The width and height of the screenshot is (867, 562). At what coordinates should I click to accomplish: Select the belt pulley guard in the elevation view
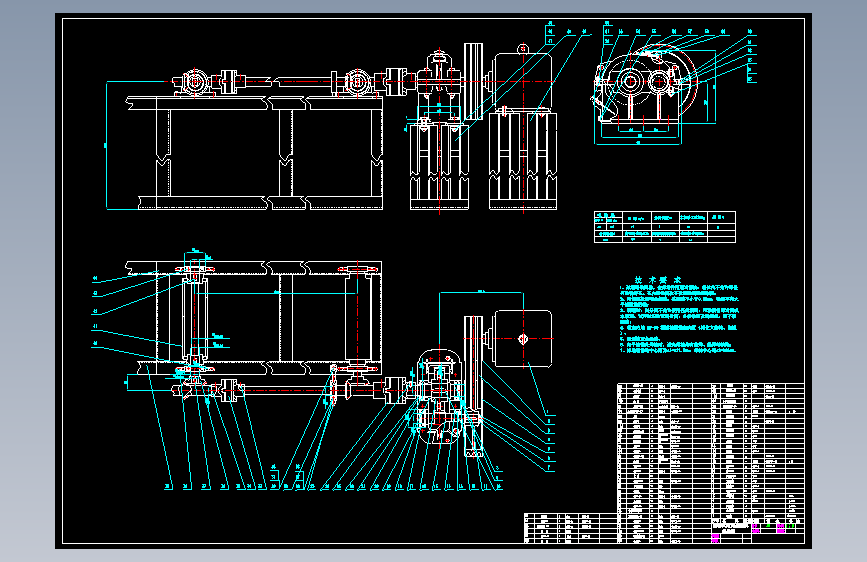[x=473, y=81]
